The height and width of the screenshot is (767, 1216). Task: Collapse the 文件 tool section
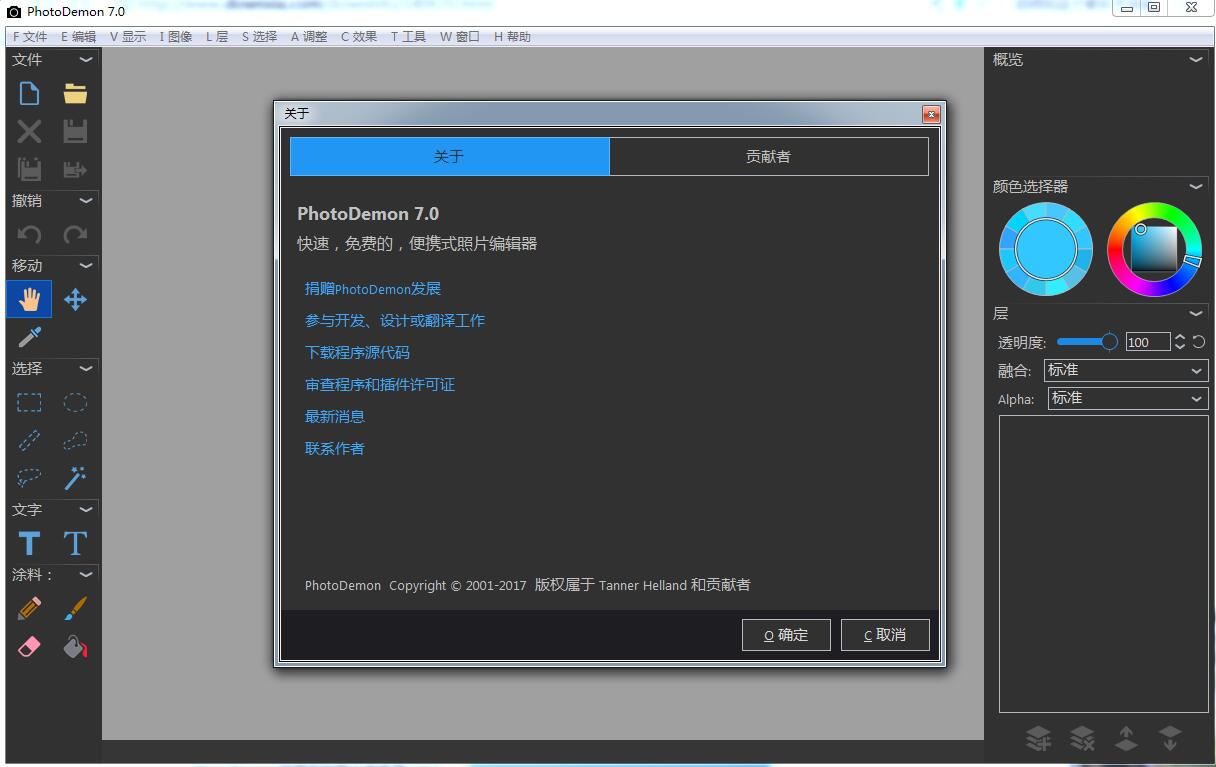(86, 60)
